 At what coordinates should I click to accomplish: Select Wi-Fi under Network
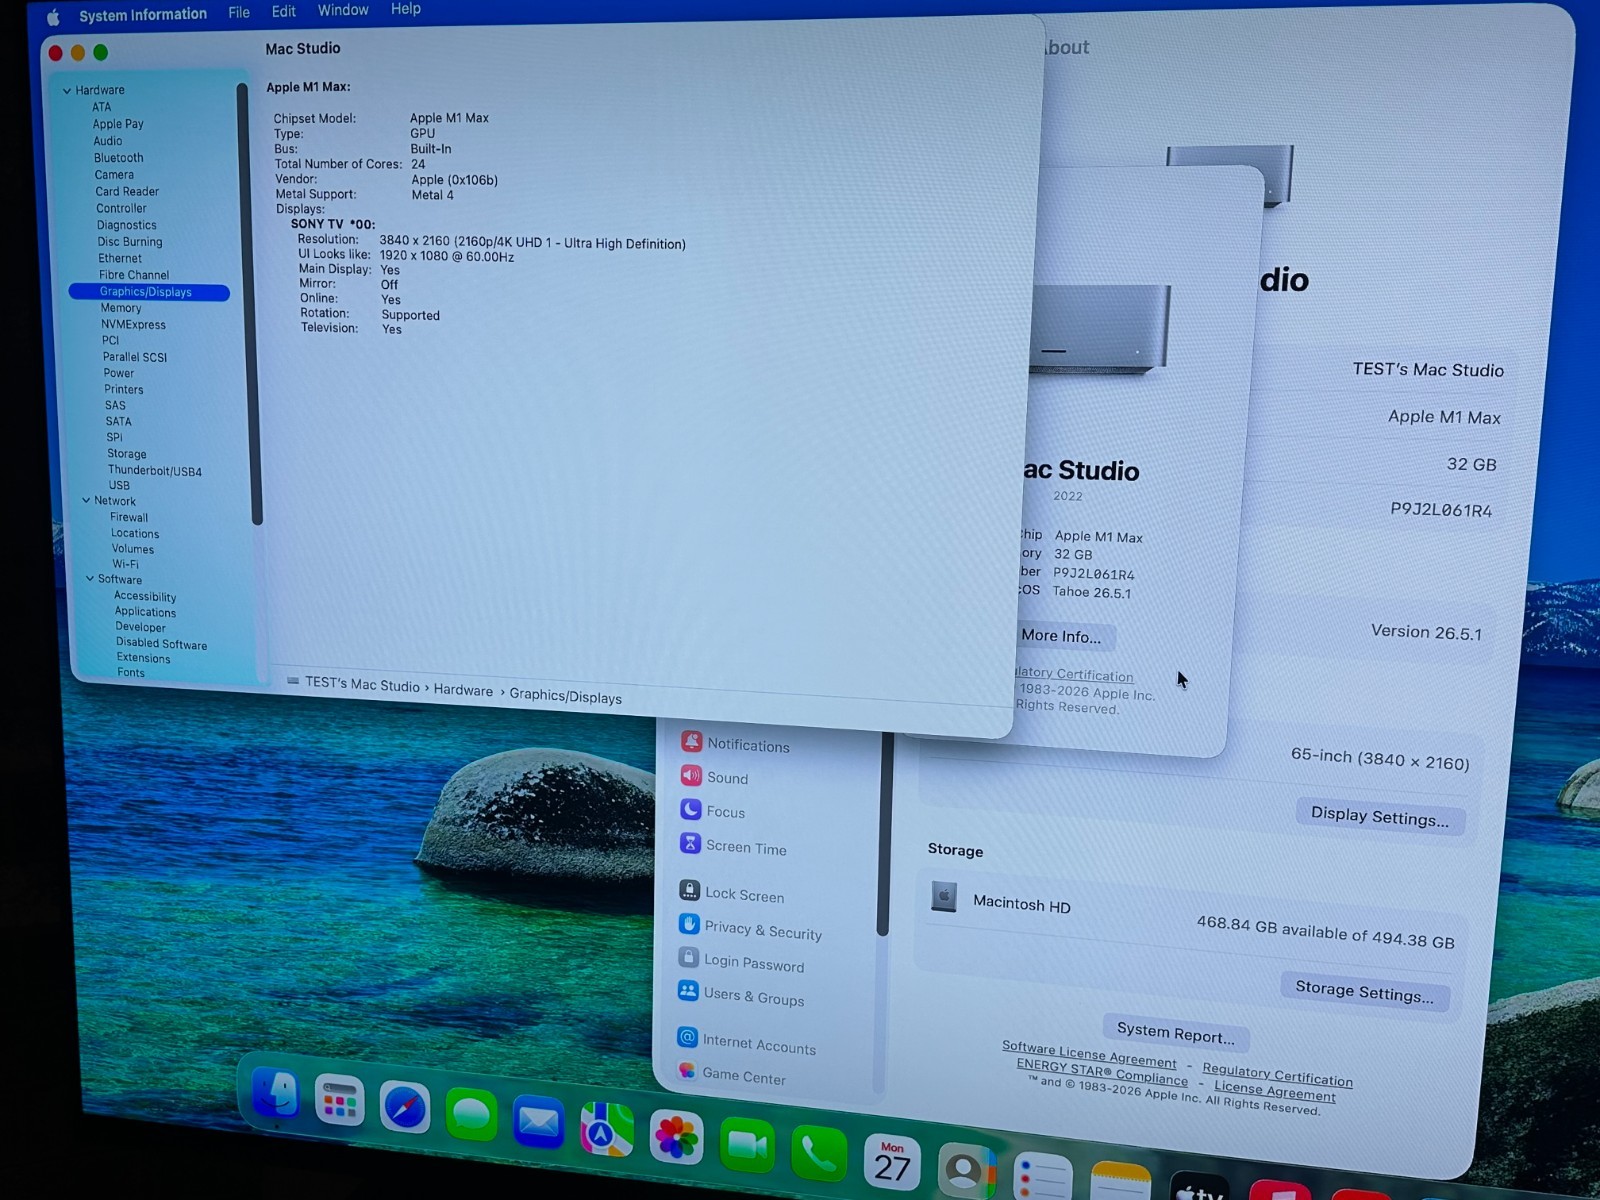[126, 564]
